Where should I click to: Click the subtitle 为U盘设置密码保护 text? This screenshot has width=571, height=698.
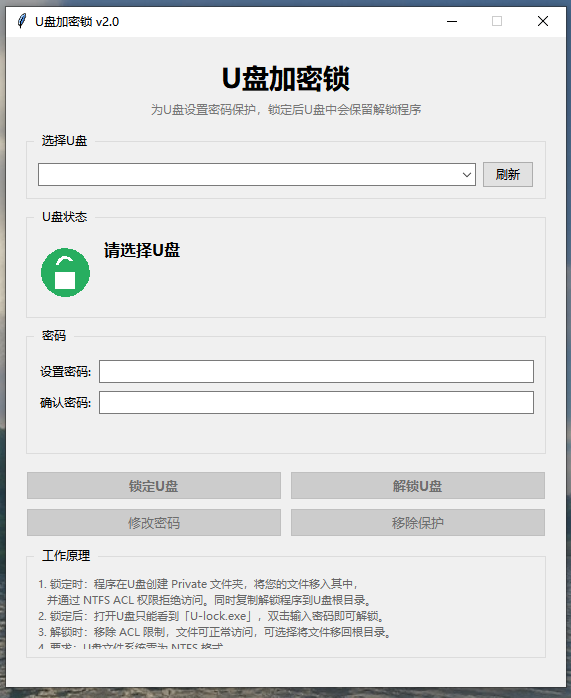286,110
